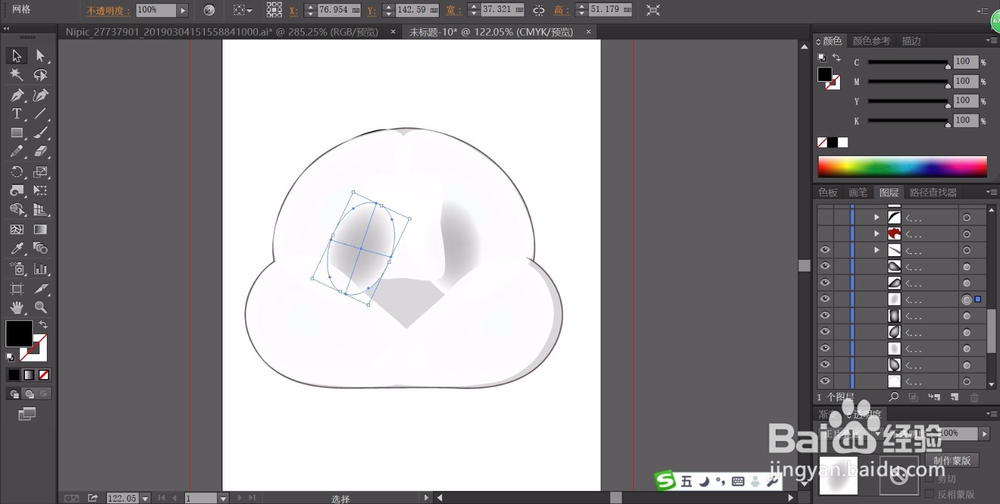The width and height of the screenshot is (1000, 504).
Task: Pick a color from the spectrum bar
Action: pyautogui.click(x=902, y=167)
